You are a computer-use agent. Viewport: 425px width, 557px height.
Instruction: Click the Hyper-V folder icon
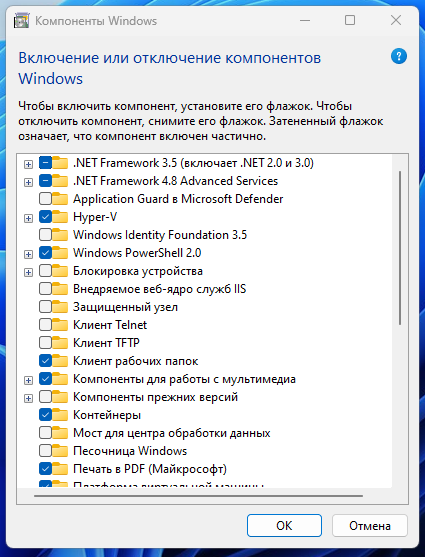(x=60, y=217)
